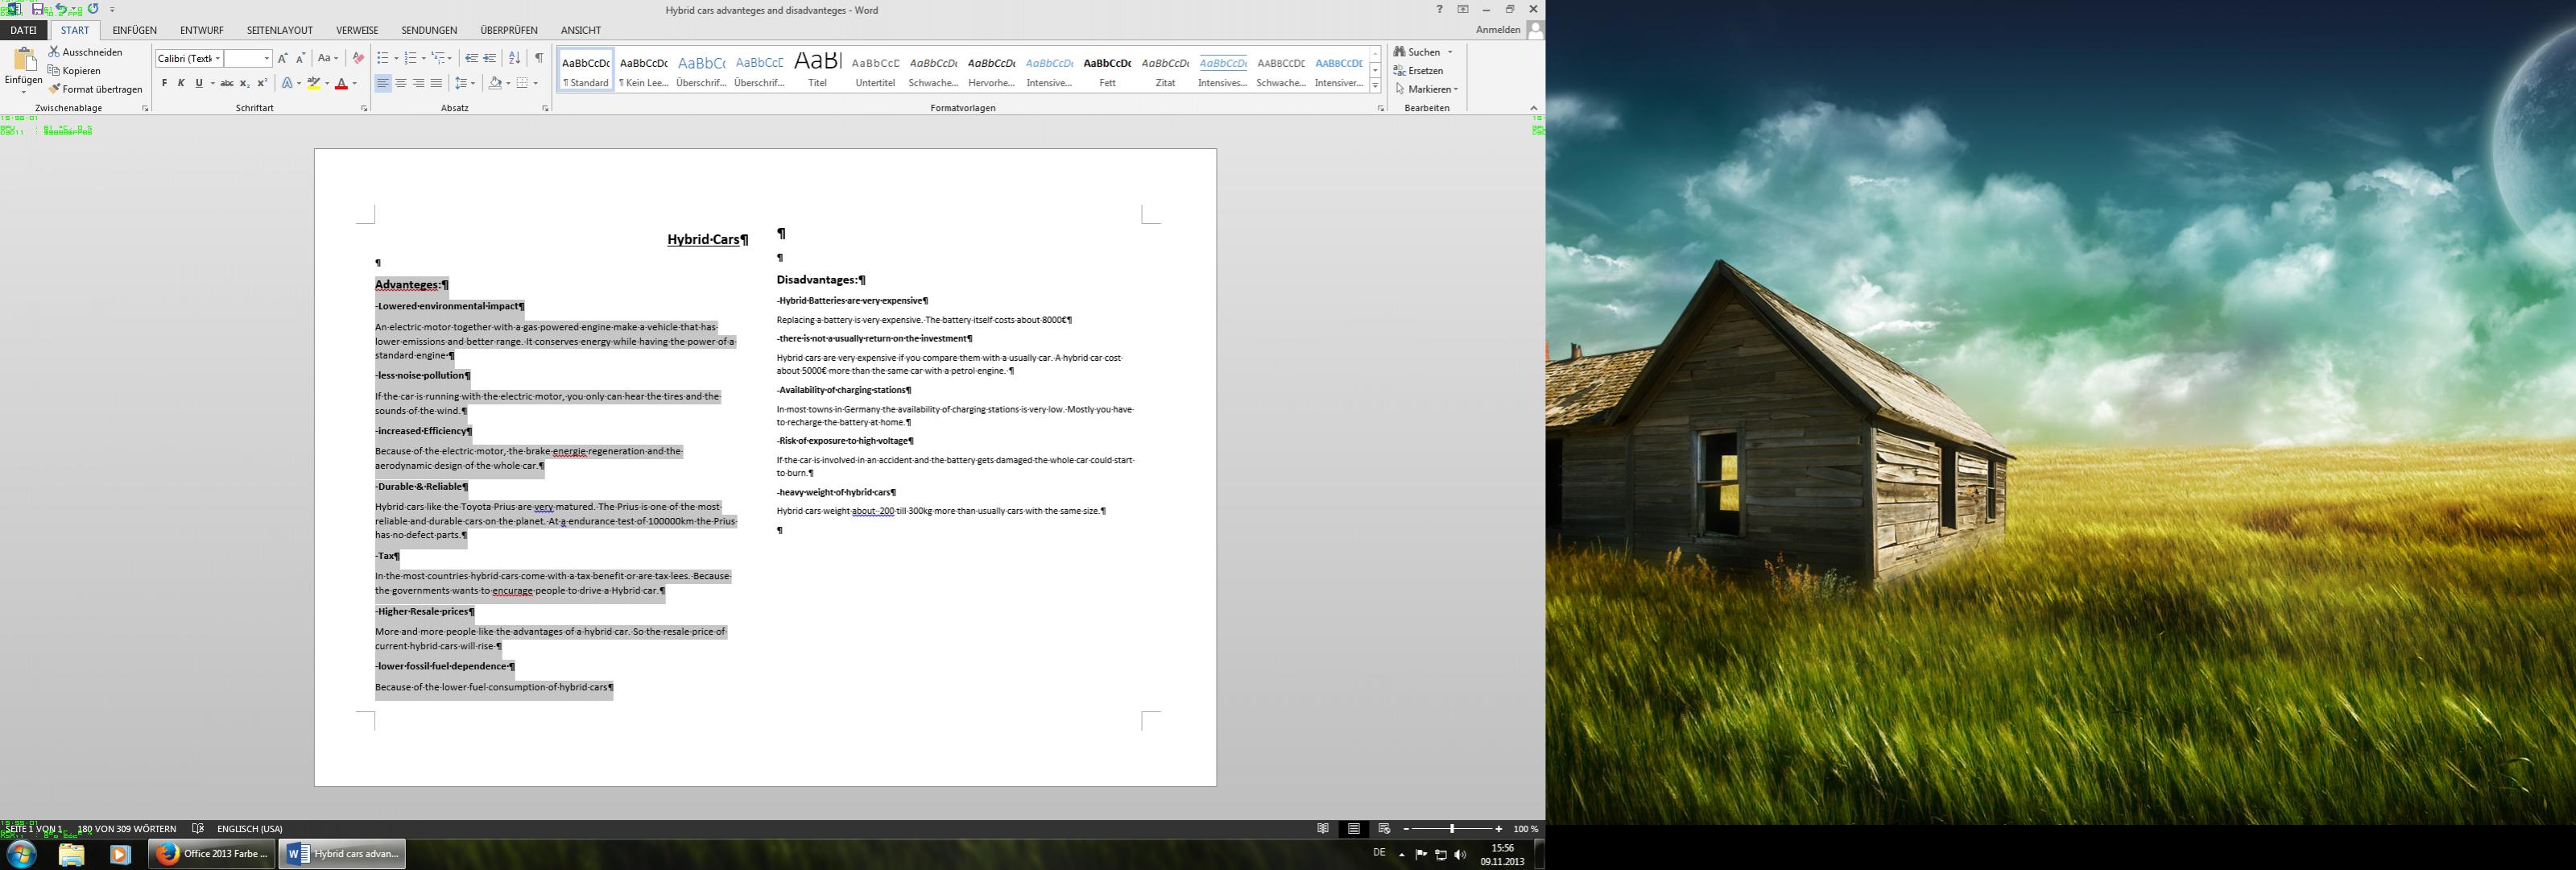Open the font name dropdown Calibri
The height and width of the screenshot is (870, 2576).
coord(218,58)
